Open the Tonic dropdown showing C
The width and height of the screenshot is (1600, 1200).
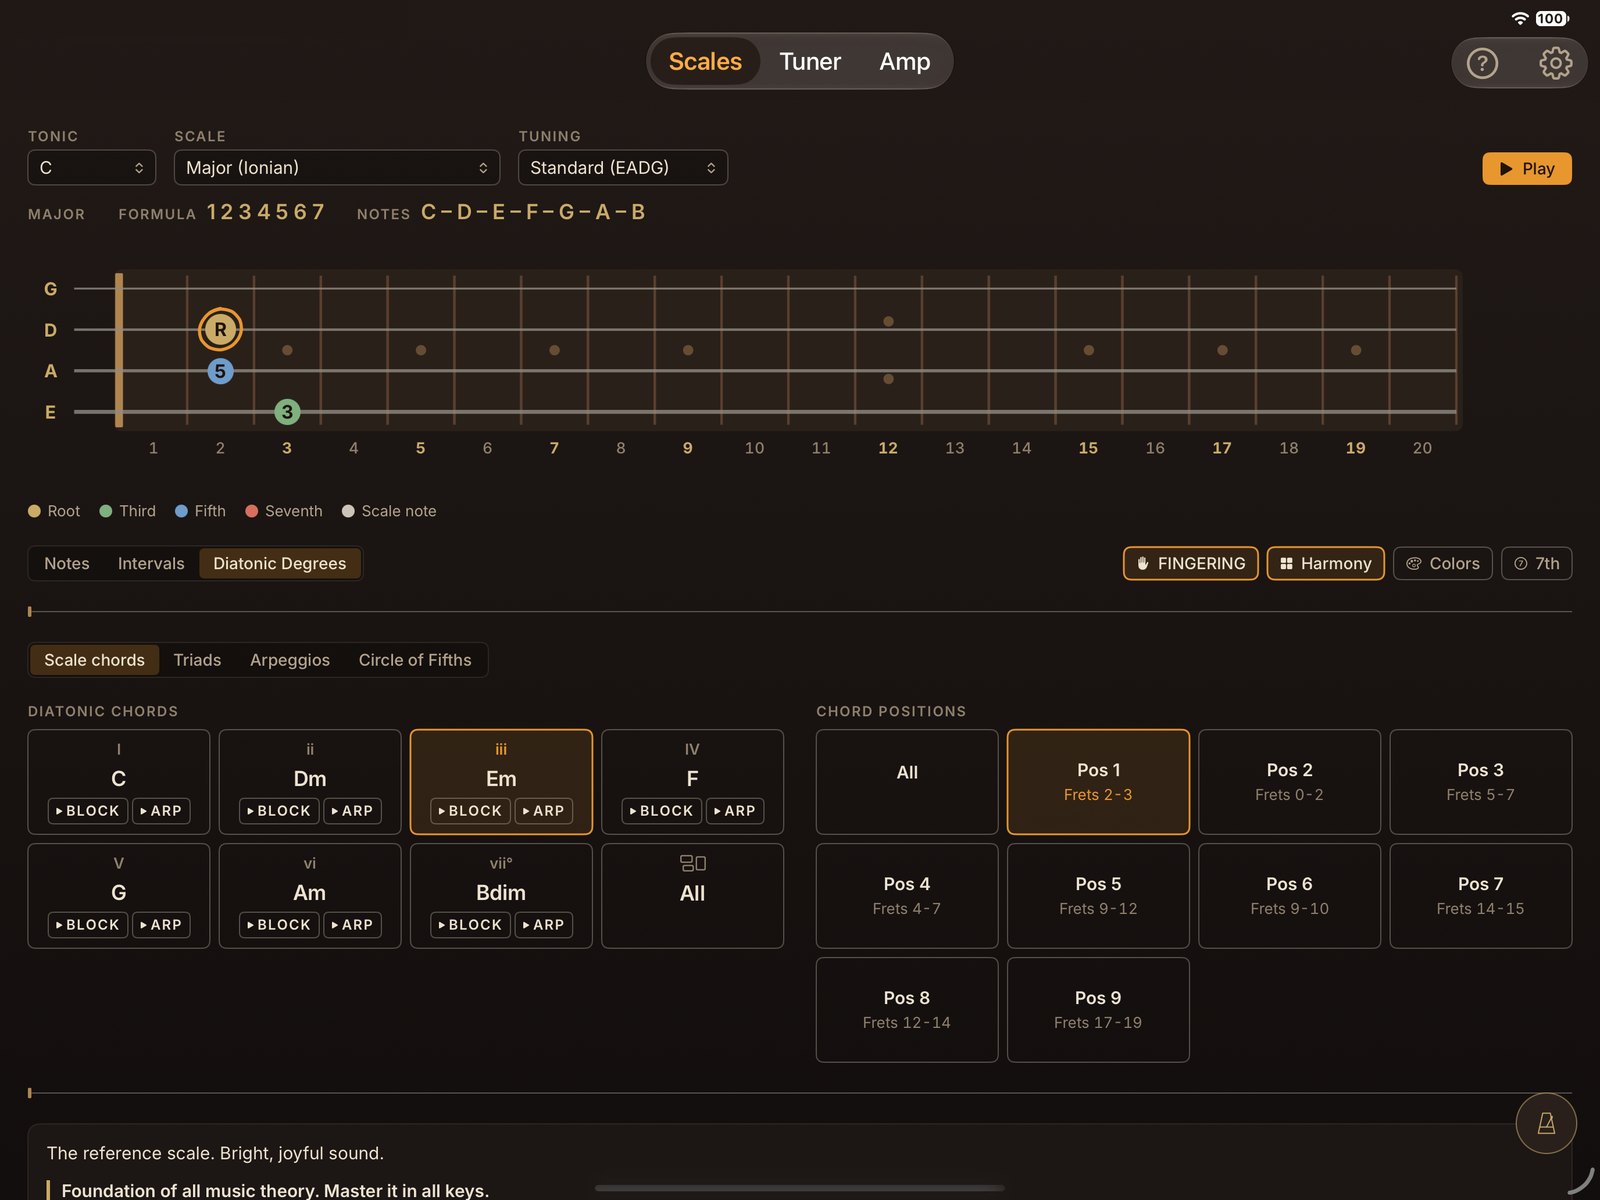92,167
